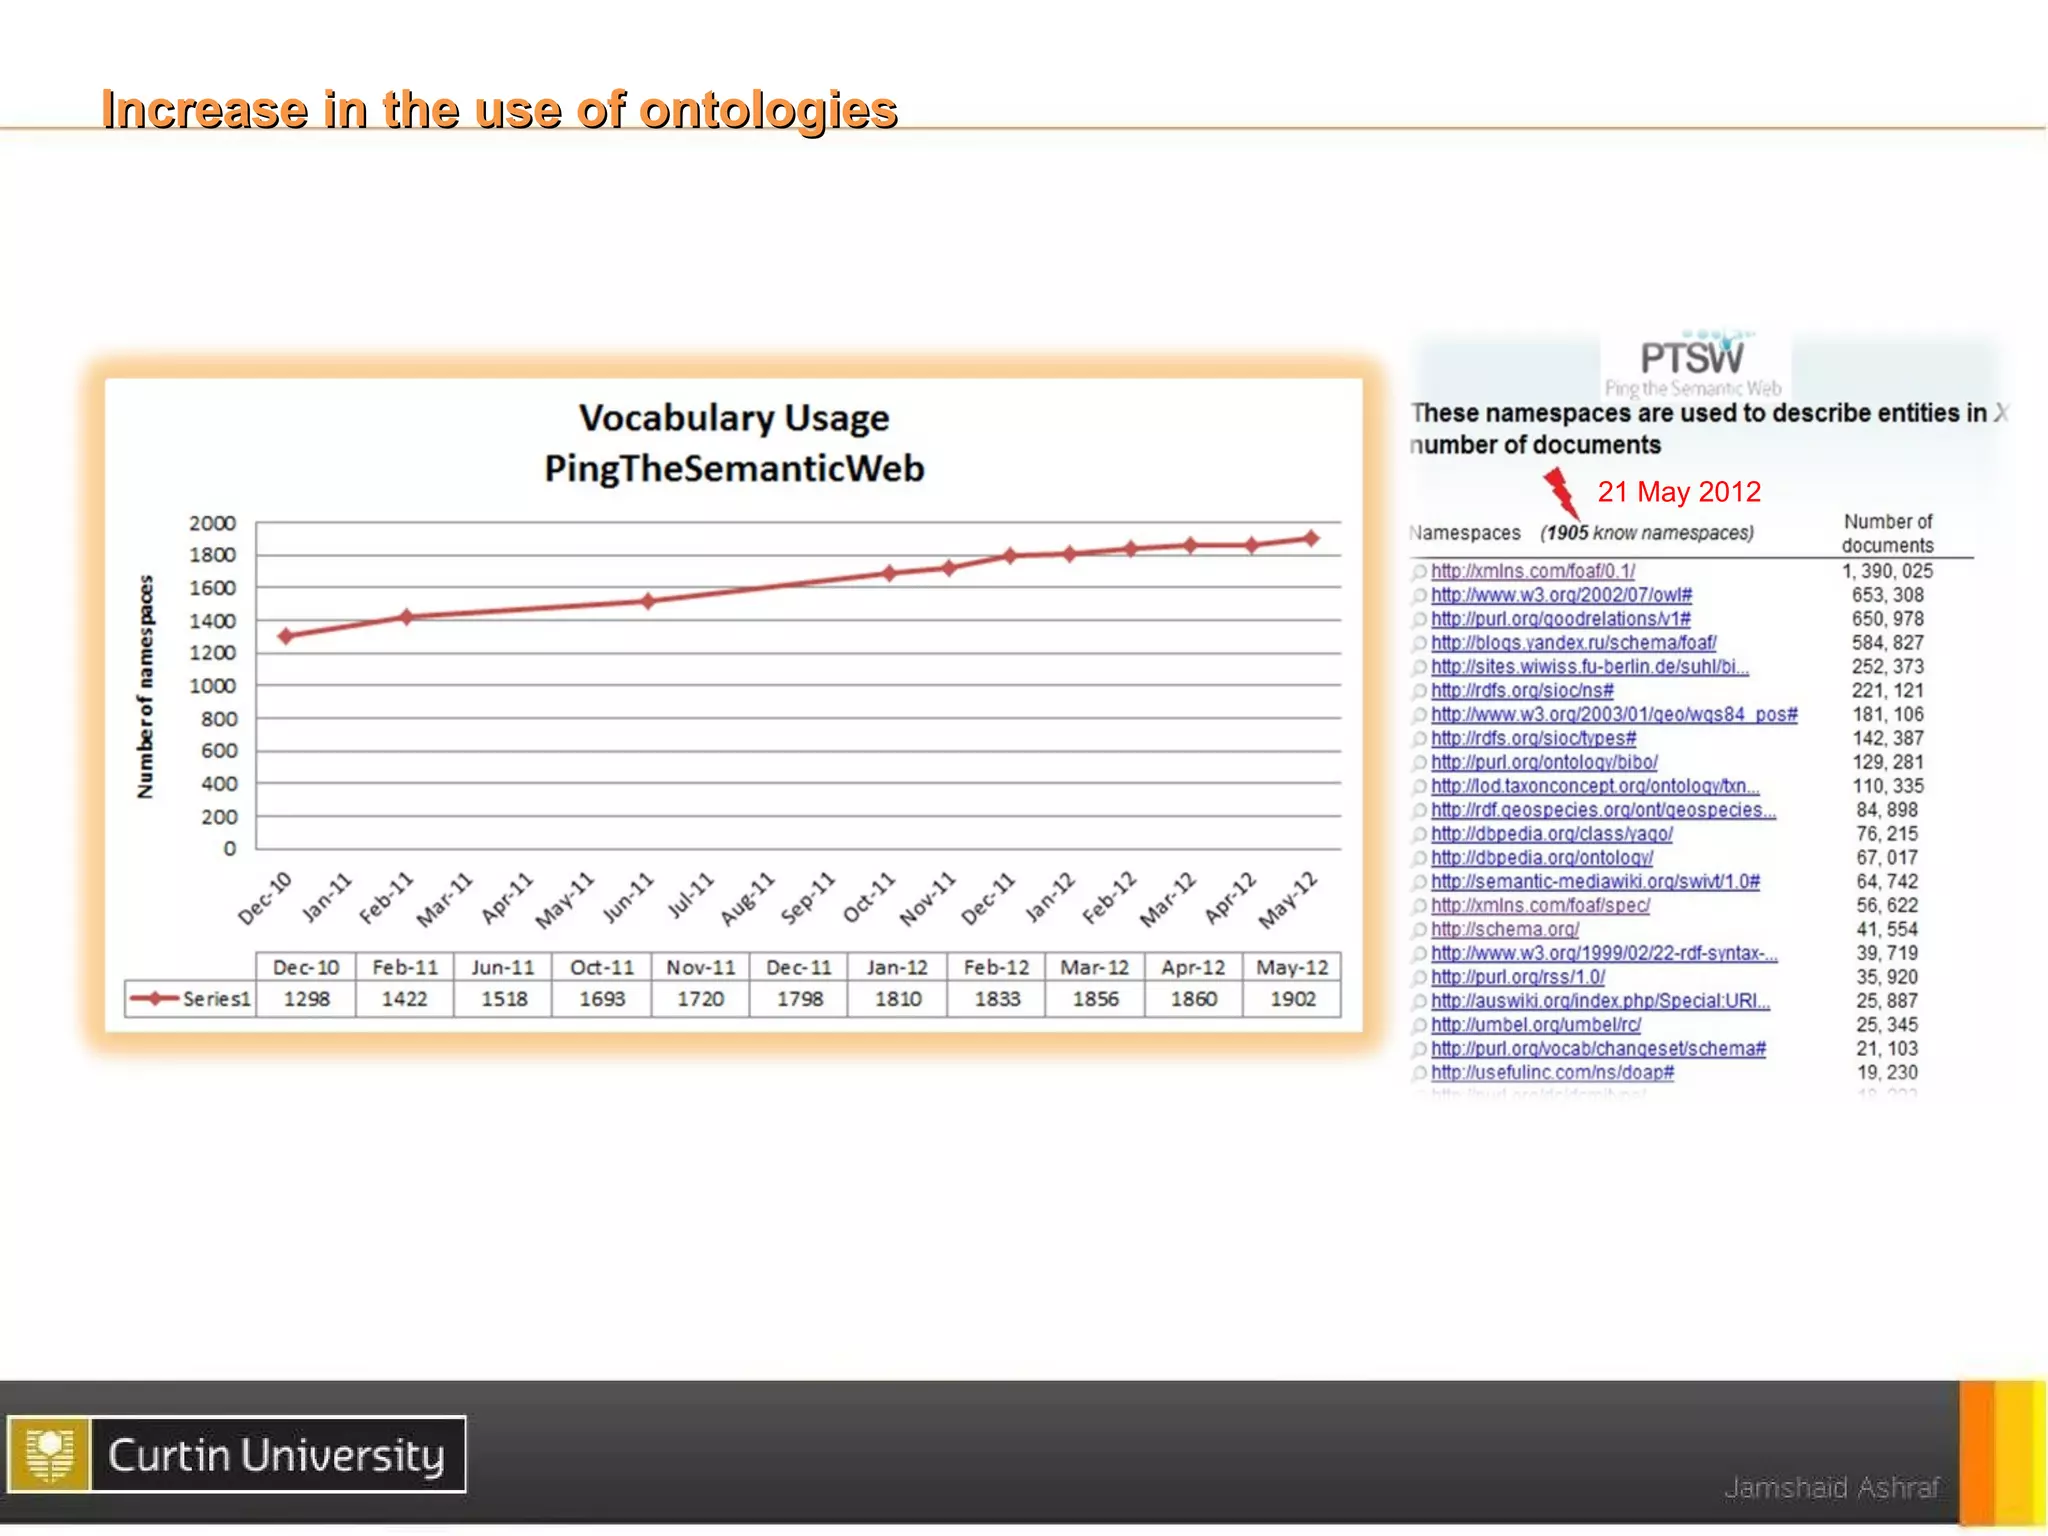Click the PTSW Ping the Semantic Web logo
Viewport: 2048px width, 1536px height.
1693,365
